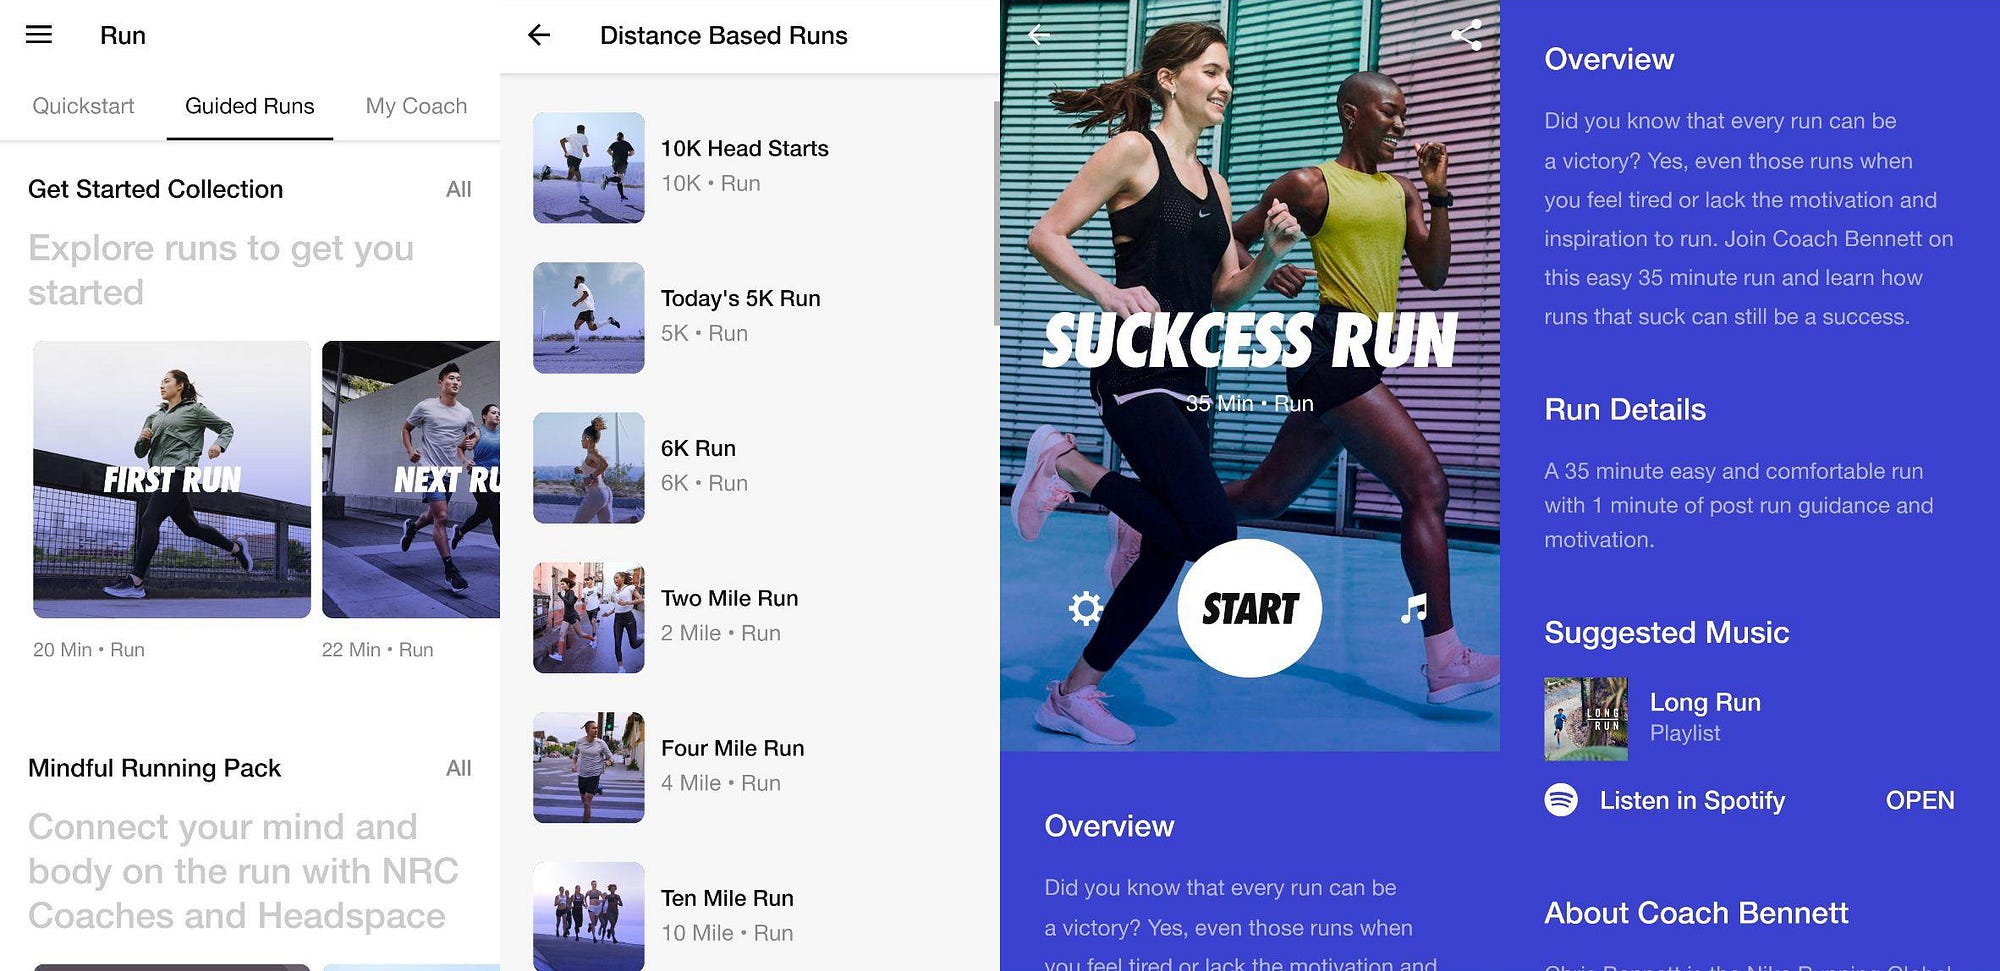This screenshot has height=971, width=2000.
Task: Tap the share icon on Suckcess Run
Action: 1466,35
